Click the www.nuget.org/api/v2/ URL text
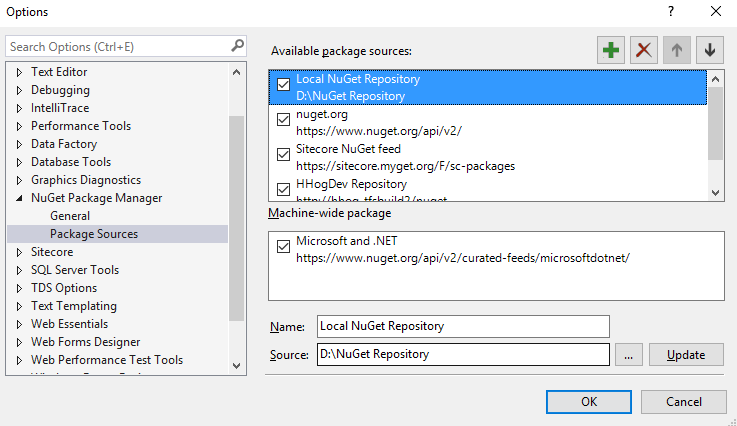The height and width of the screenshot is (426, 737). click(379, 131)
